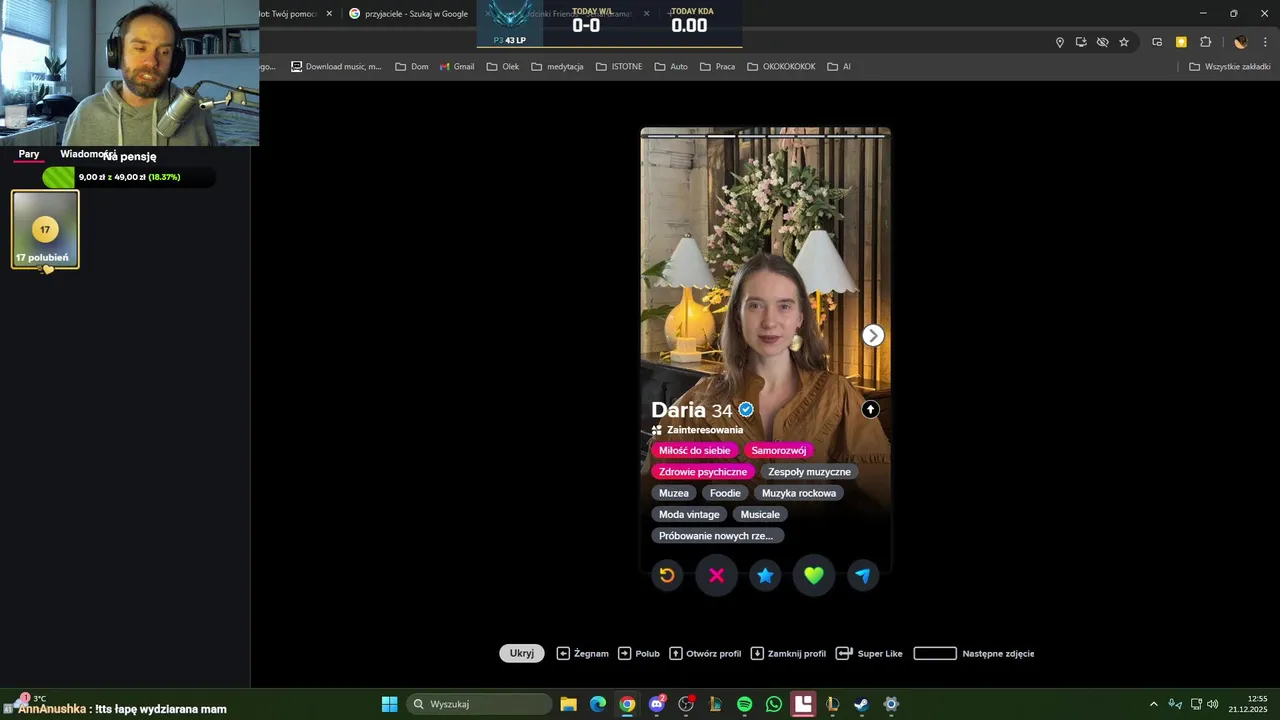Click the 'Miłość do siebie' interest tag

tap(694, 450)
